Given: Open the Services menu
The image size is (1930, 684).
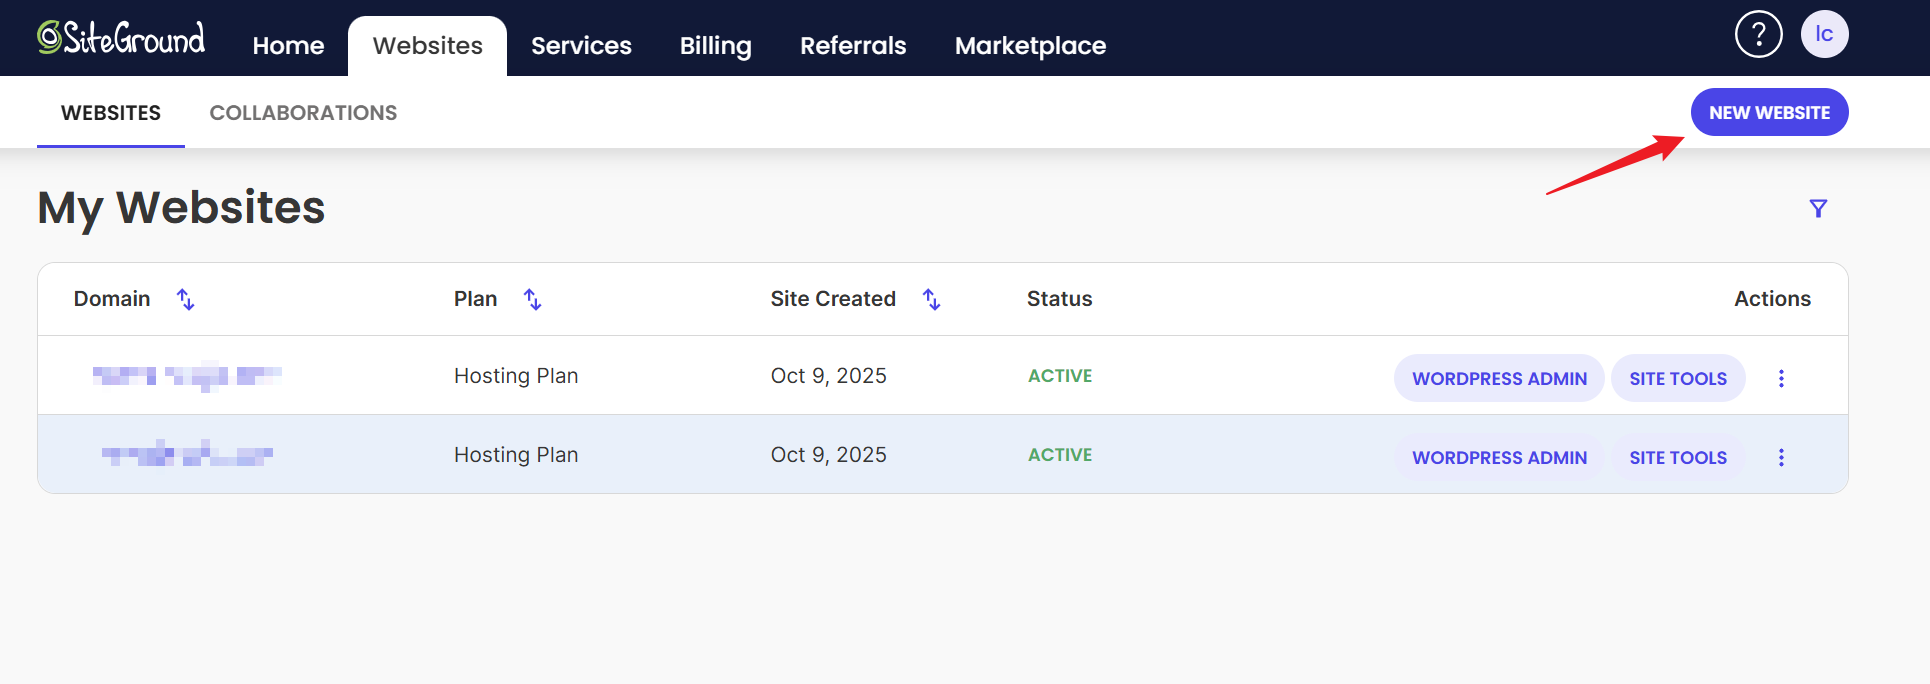Looking at the screenshot, I should click(x=581, y=46).
